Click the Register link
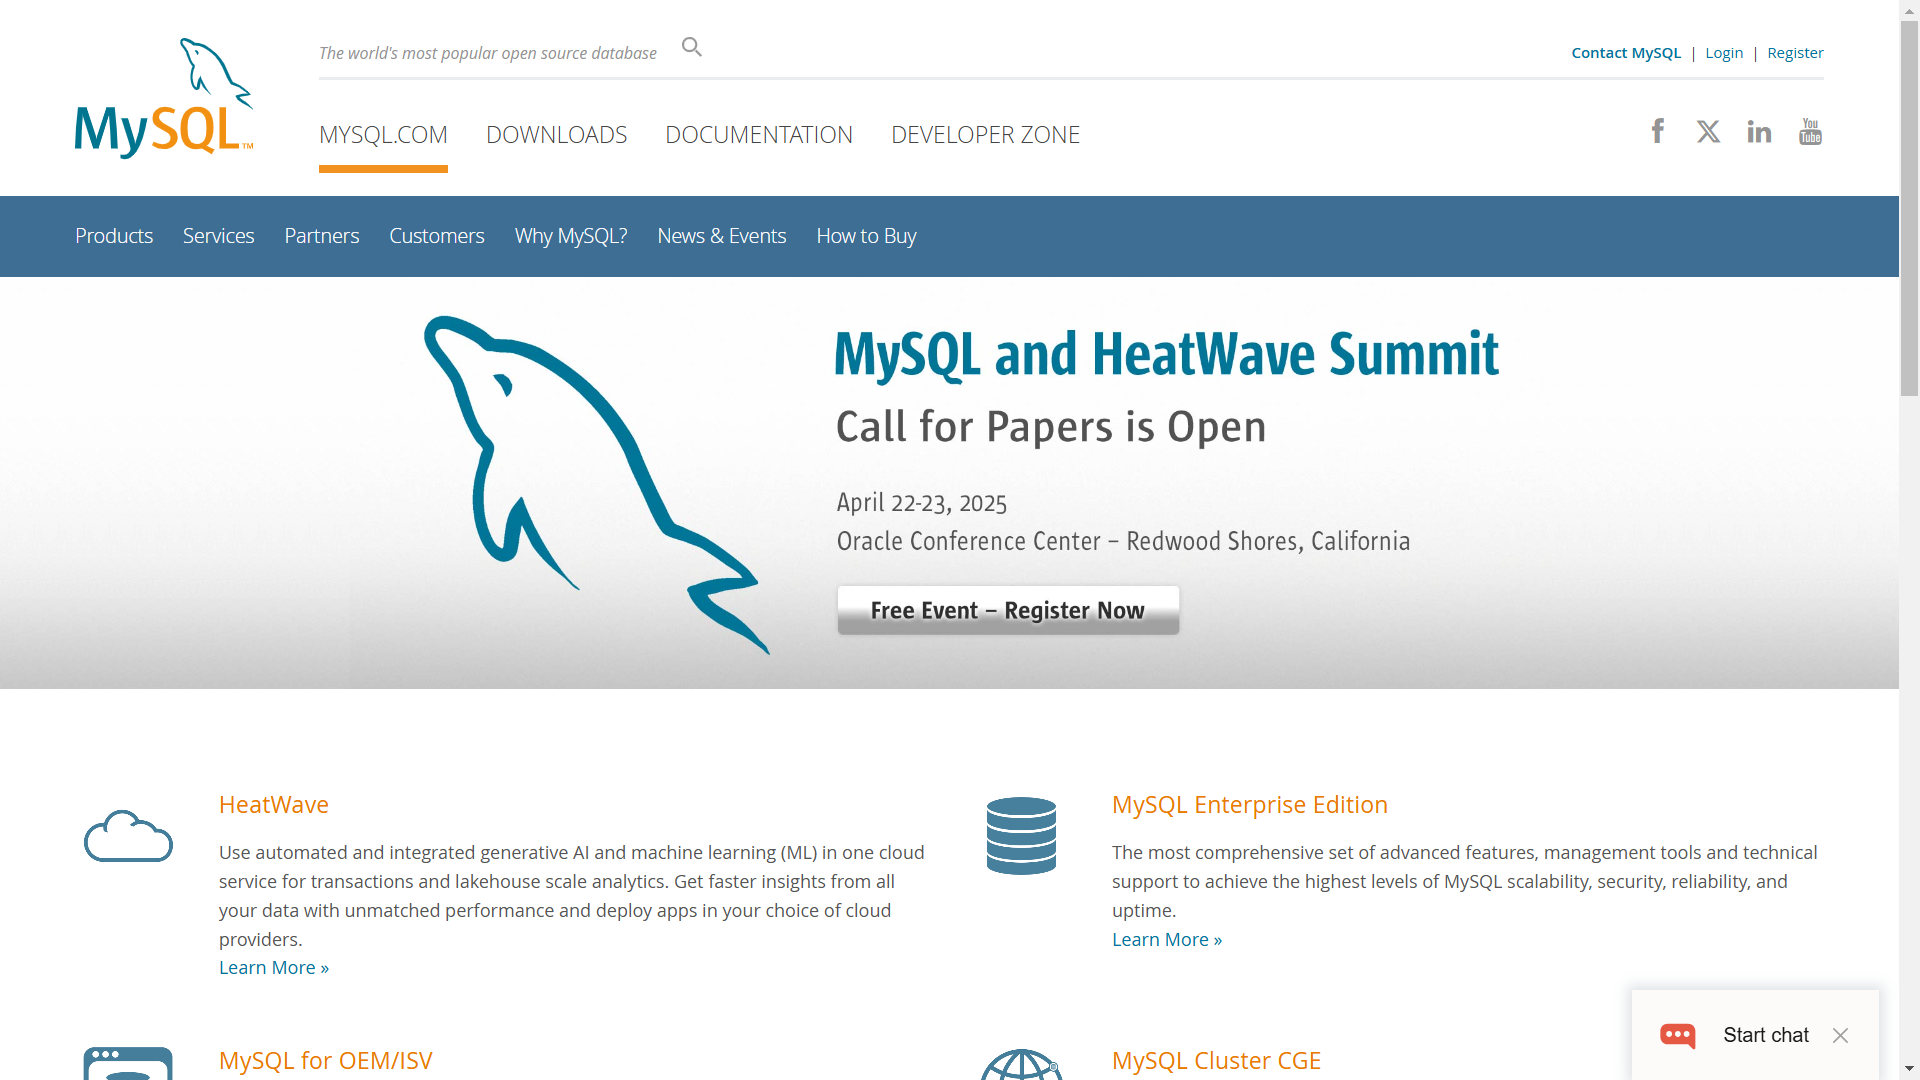The image size is (1920, 1080). pos(1795,53)
